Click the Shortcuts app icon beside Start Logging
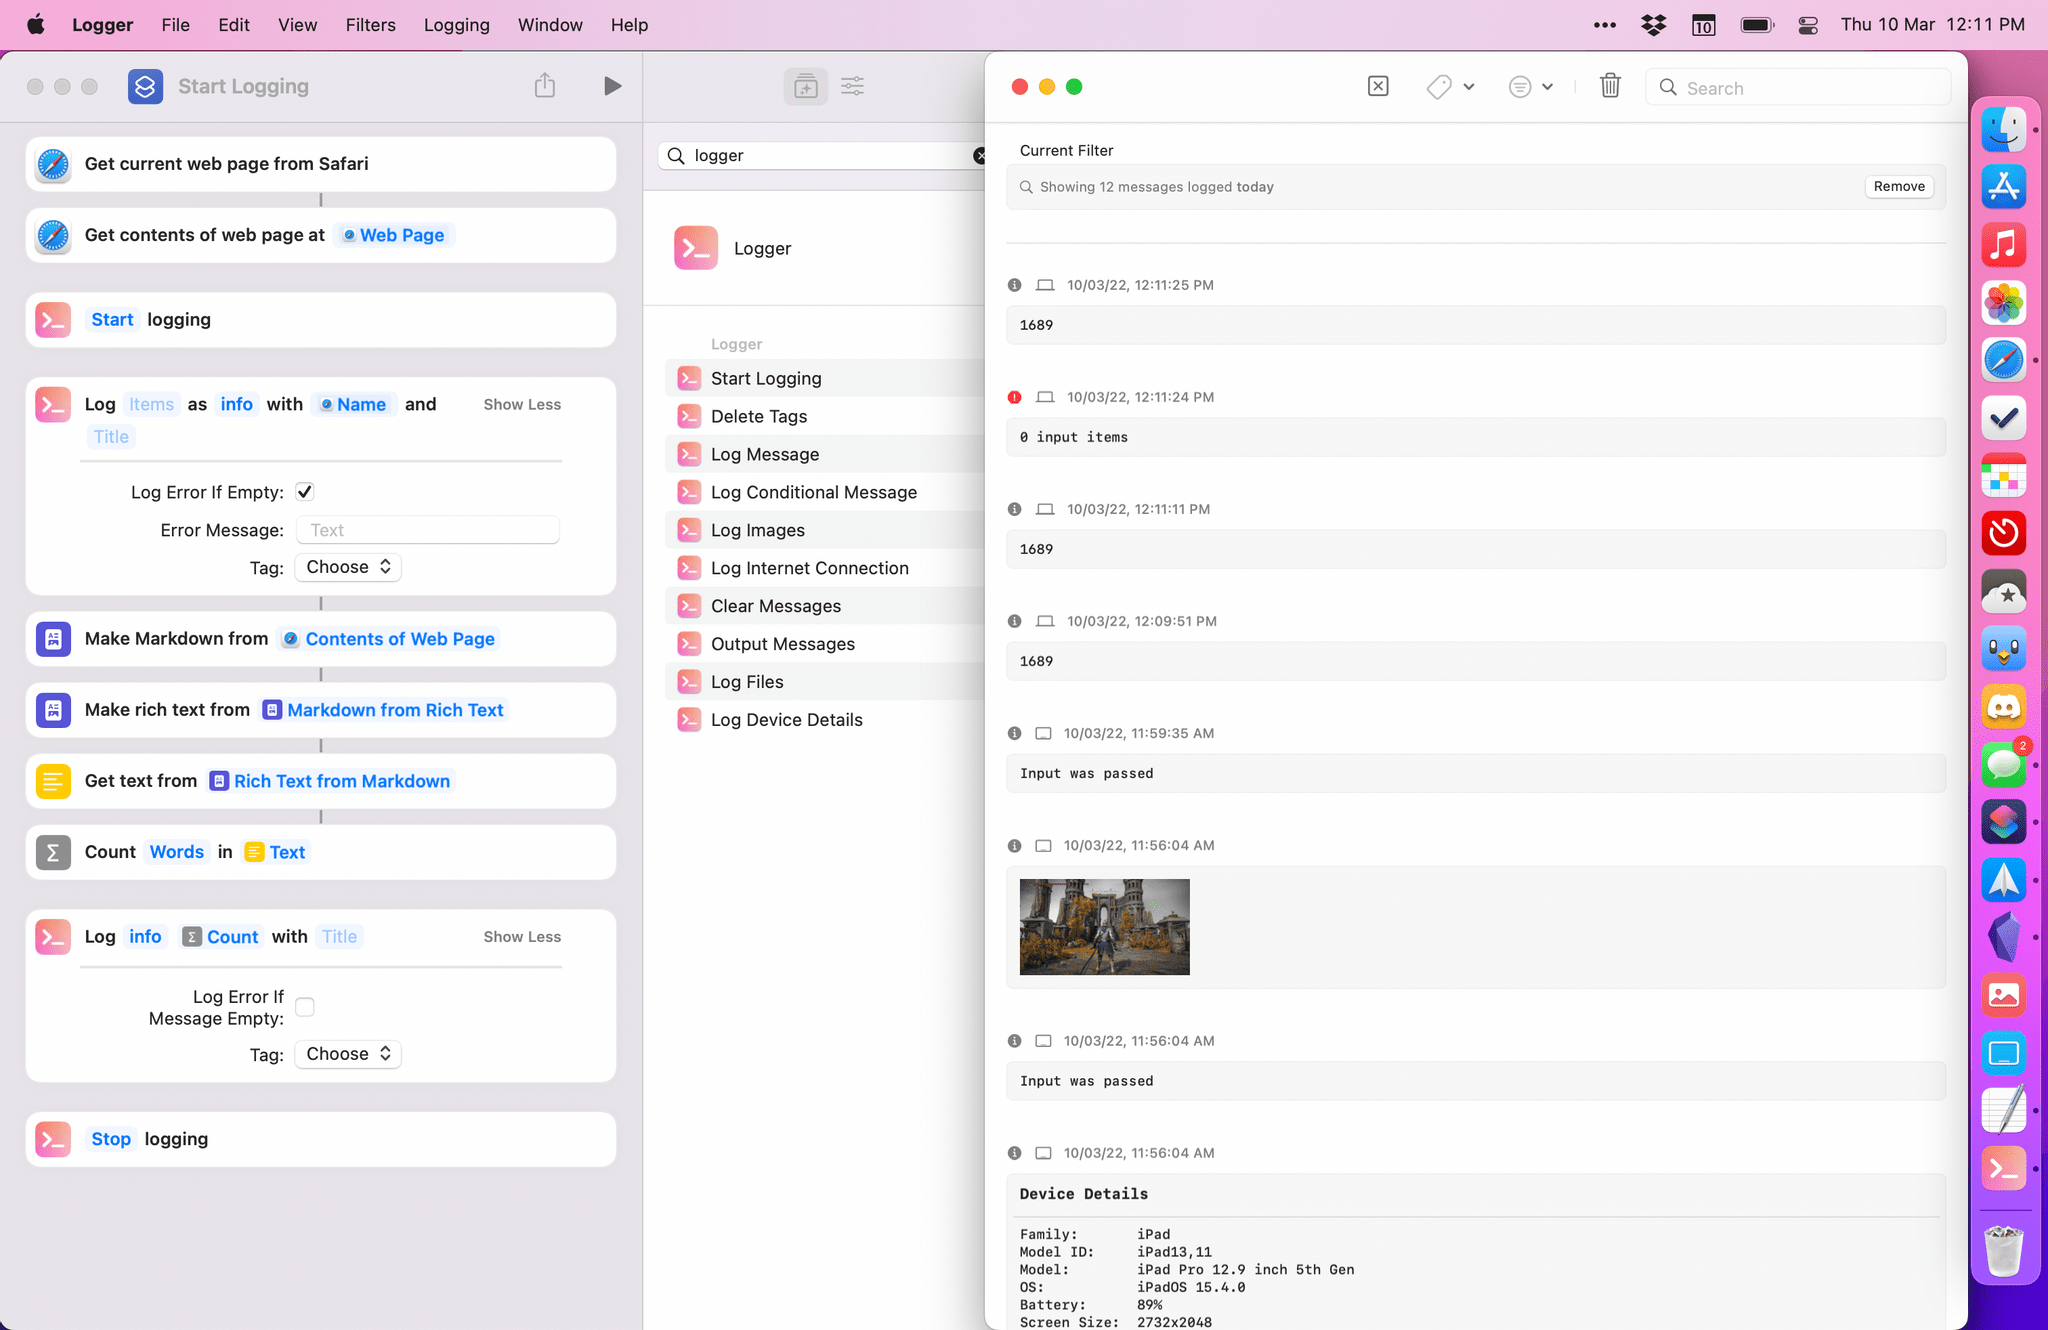Image resolution: width=2048 pixels, height=1330 pixels. pos(146,86)
